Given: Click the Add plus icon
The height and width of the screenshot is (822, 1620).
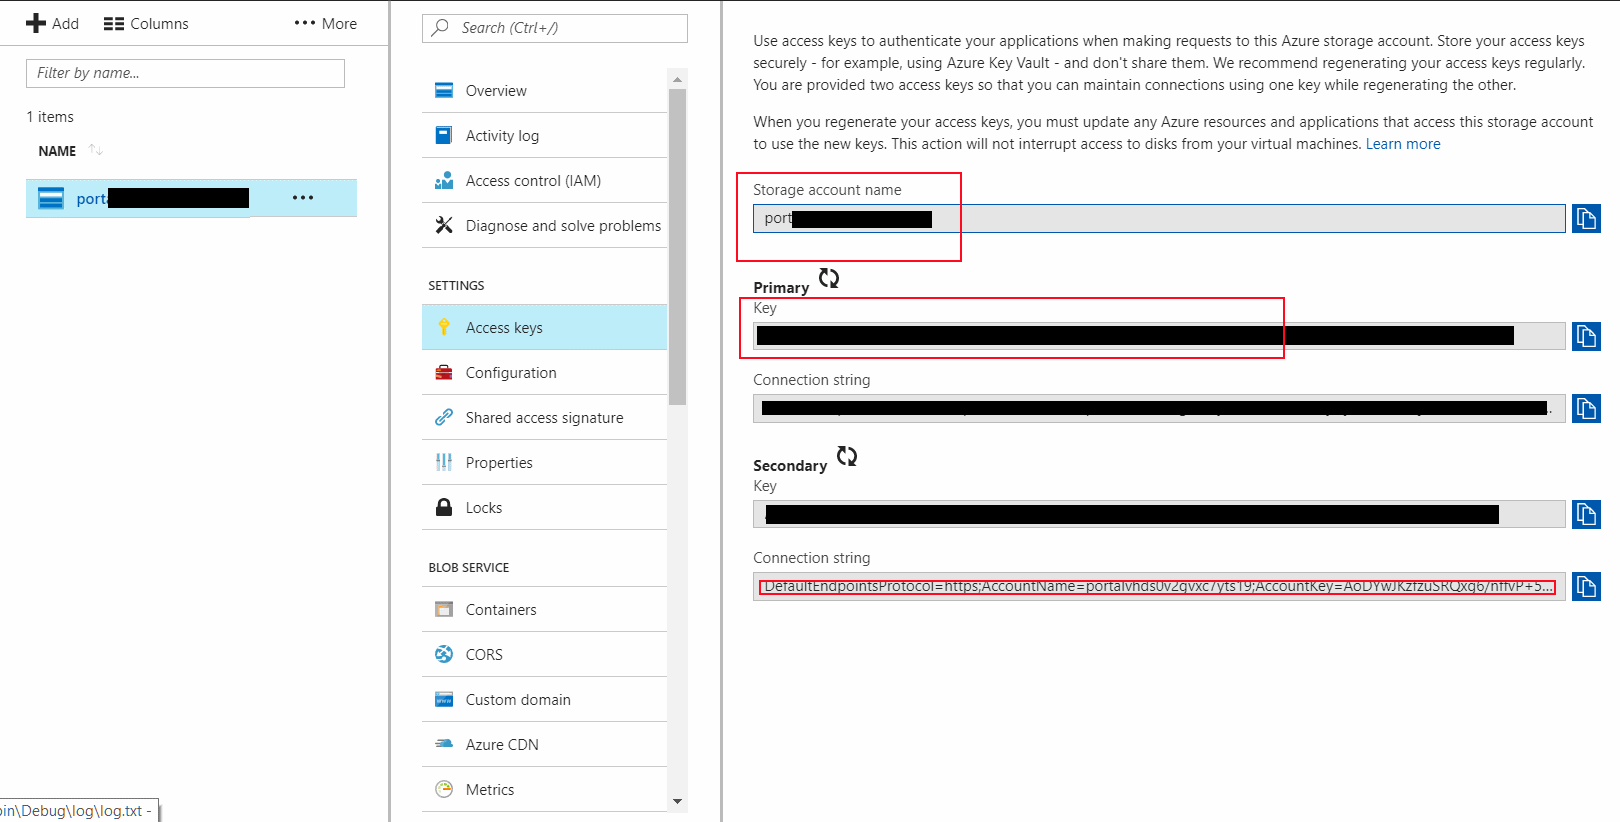Looking at the screenshot, I should tap(36, 23).
